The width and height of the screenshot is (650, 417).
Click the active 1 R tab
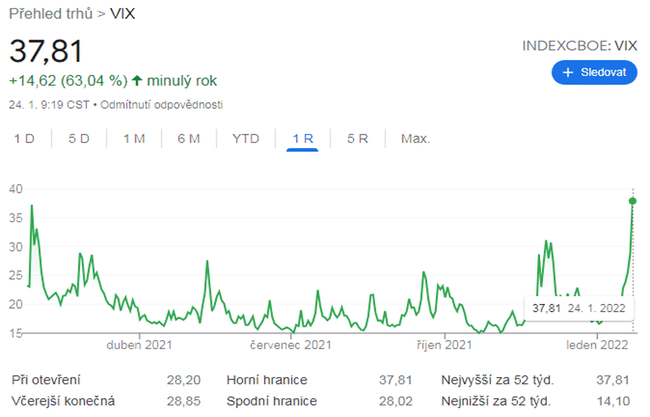pos(302,139)
